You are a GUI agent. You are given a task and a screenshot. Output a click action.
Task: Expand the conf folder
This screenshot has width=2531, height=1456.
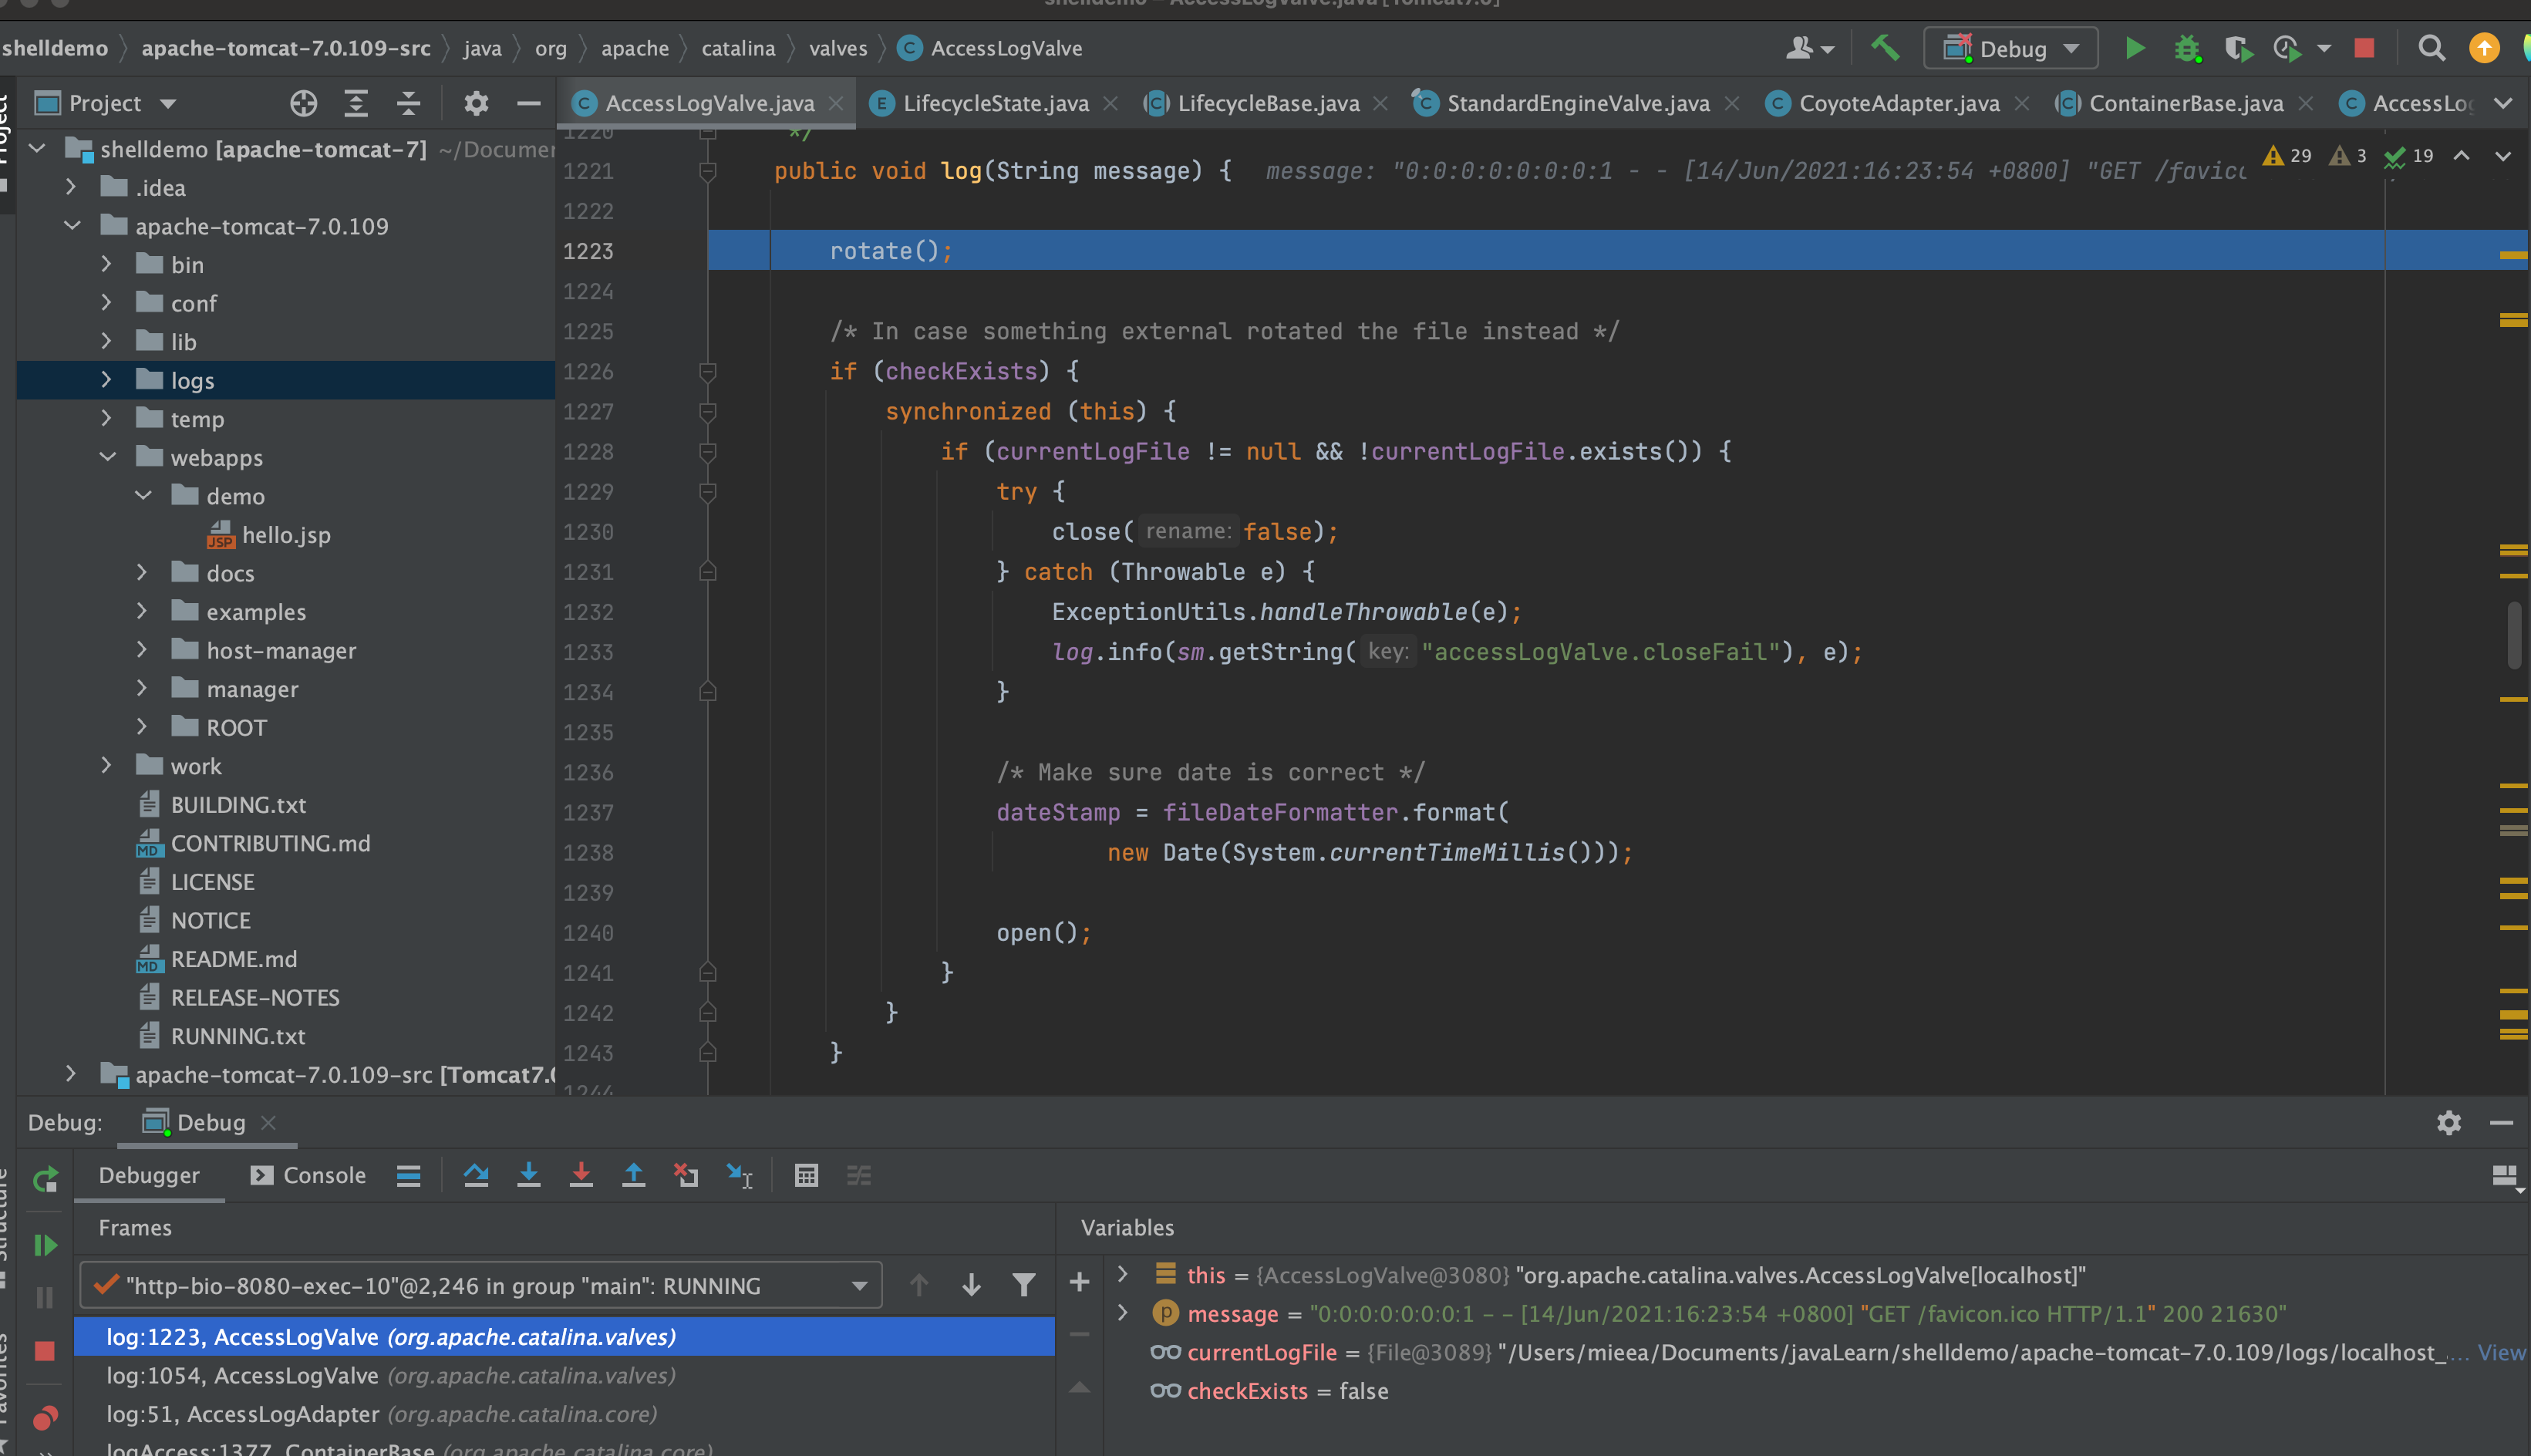click(x=107, y=302)
